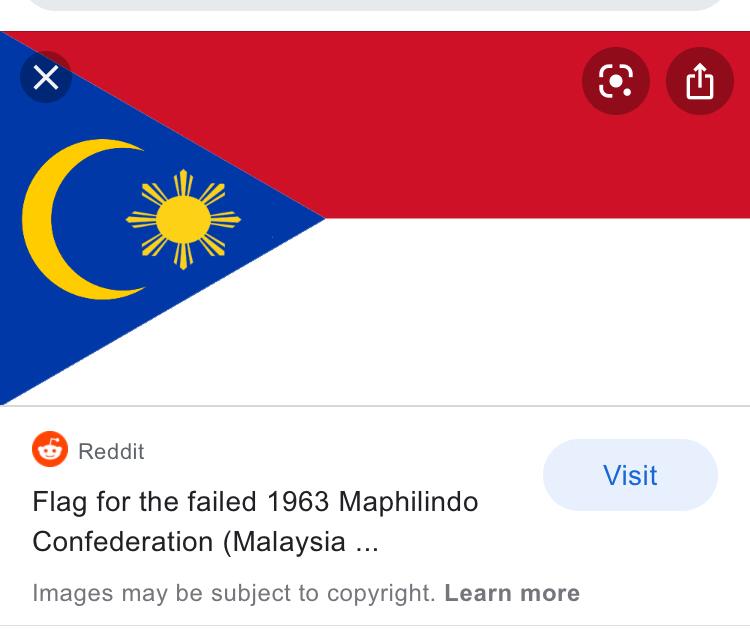The height and width of the screenshot is (638, 750).
Task: Tap the '1963' in the result title
Action: pos(298,502)
